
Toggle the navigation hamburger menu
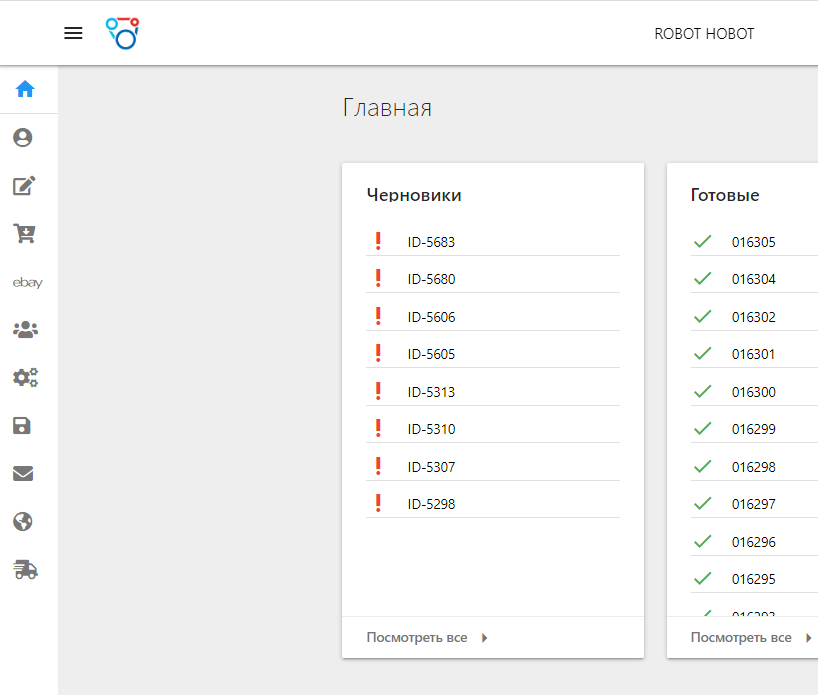point(73,33)
